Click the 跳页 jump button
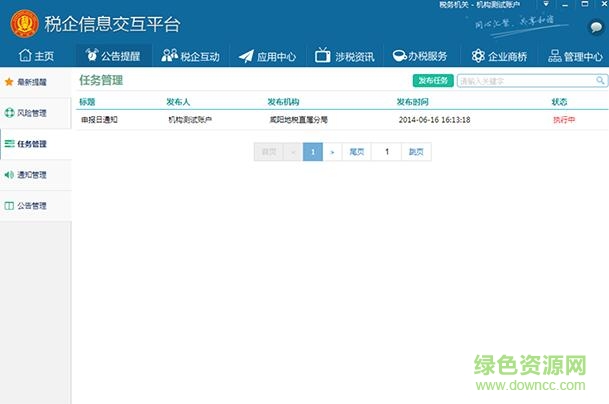The image size is (609, 404). [x=416, y=152]
